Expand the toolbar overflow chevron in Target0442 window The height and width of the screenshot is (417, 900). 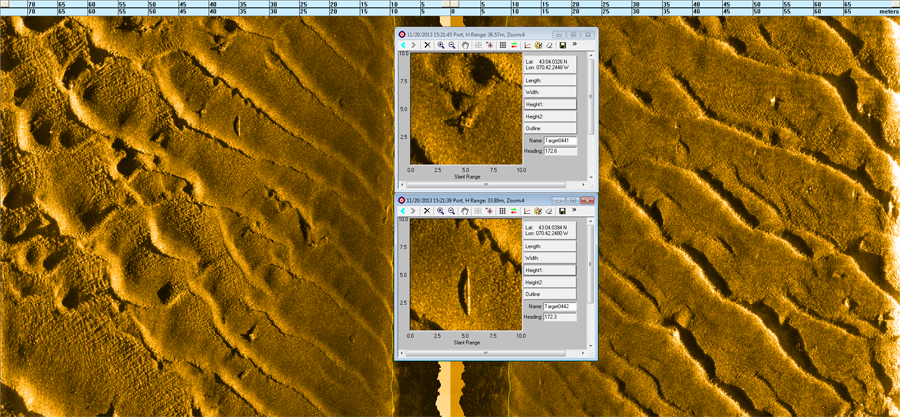click(x=575, y=212)
